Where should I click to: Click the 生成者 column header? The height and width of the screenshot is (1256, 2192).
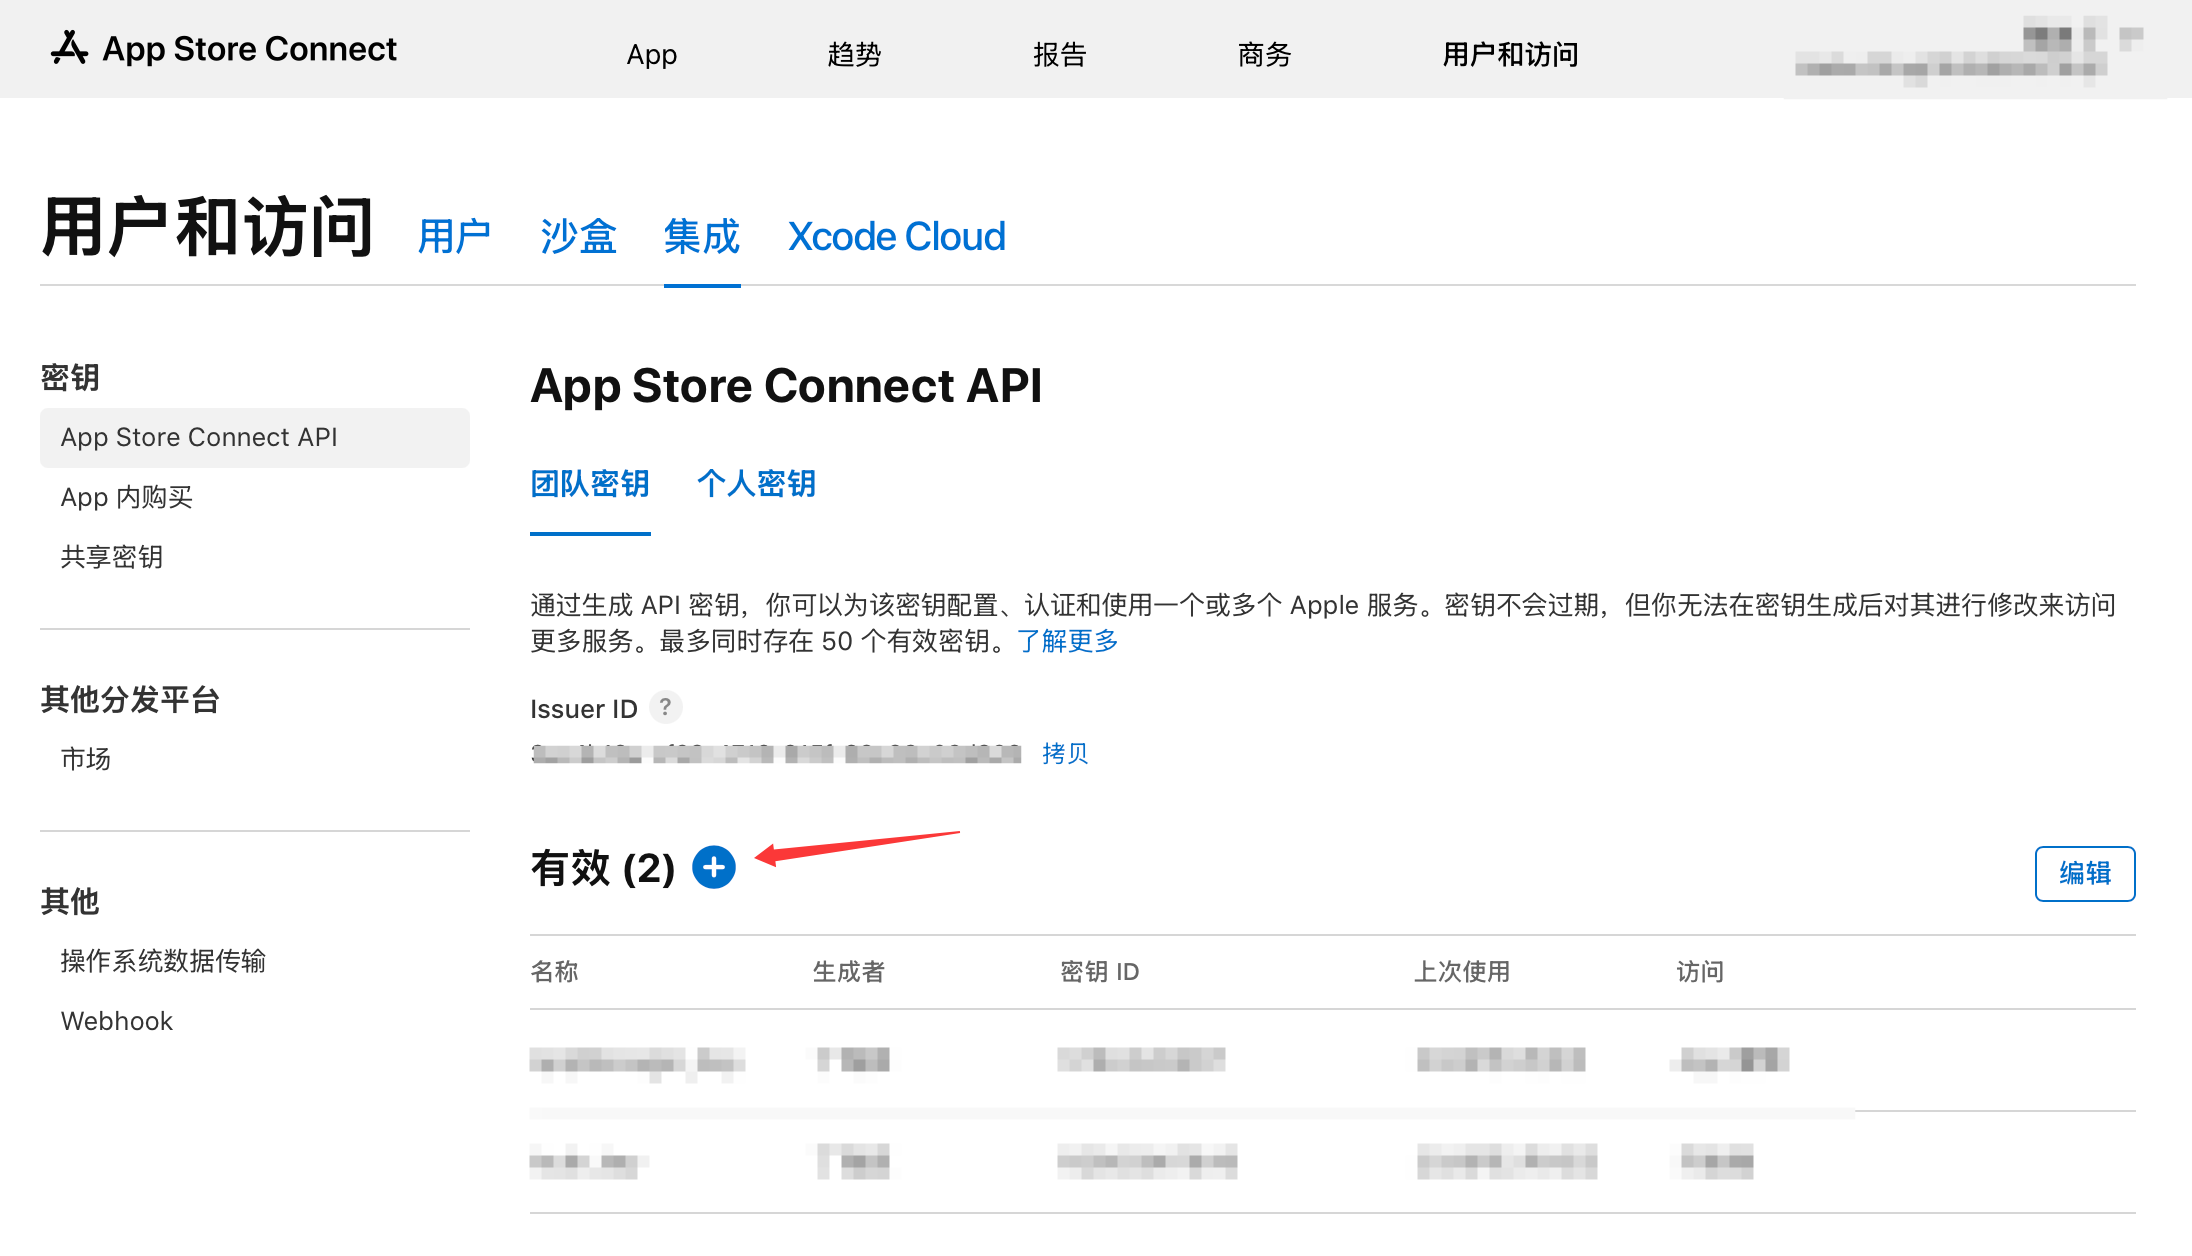[849, 971]
